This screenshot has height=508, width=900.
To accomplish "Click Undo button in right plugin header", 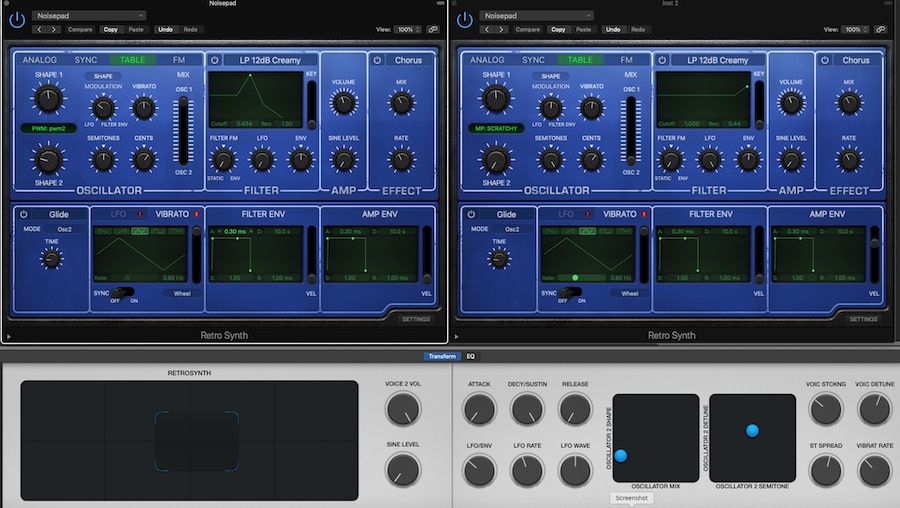I will pos(613,29).
